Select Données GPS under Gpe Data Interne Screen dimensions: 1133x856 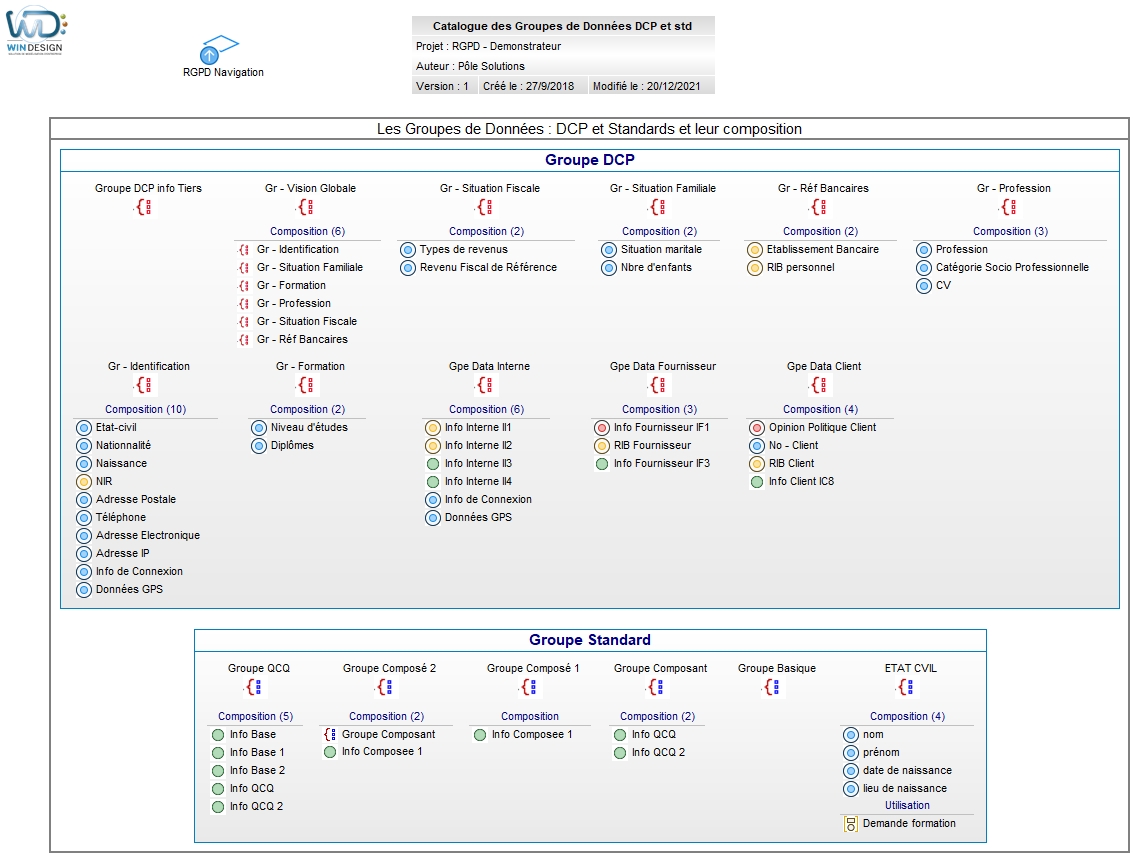click(x=478, y=517)
